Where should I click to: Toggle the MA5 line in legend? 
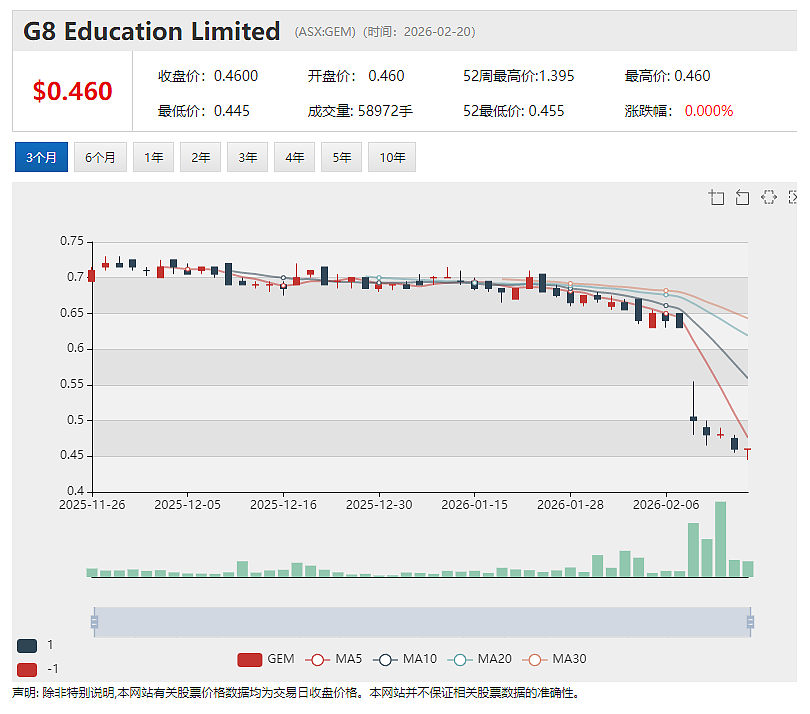(333, 659)
